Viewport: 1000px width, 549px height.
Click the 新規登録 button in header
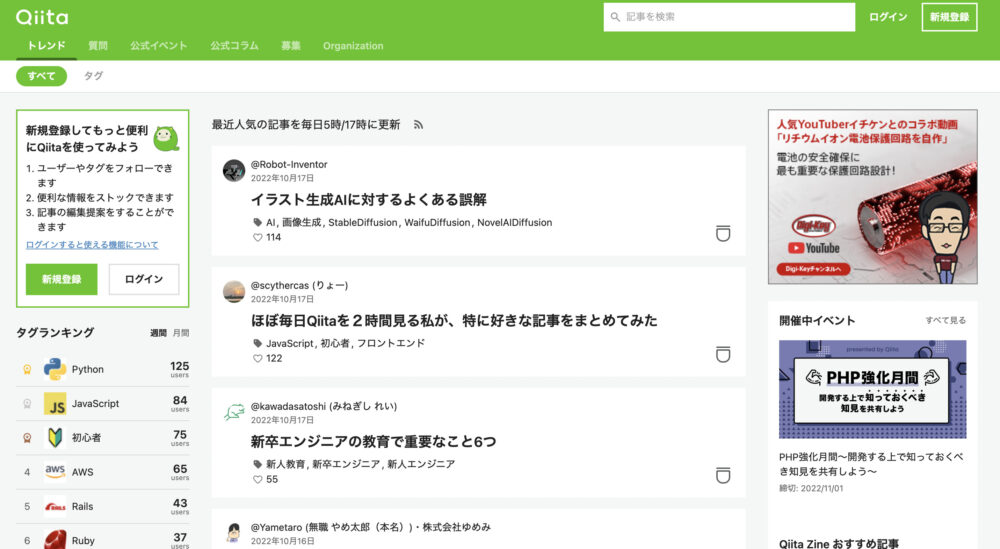tap(948, 17)
